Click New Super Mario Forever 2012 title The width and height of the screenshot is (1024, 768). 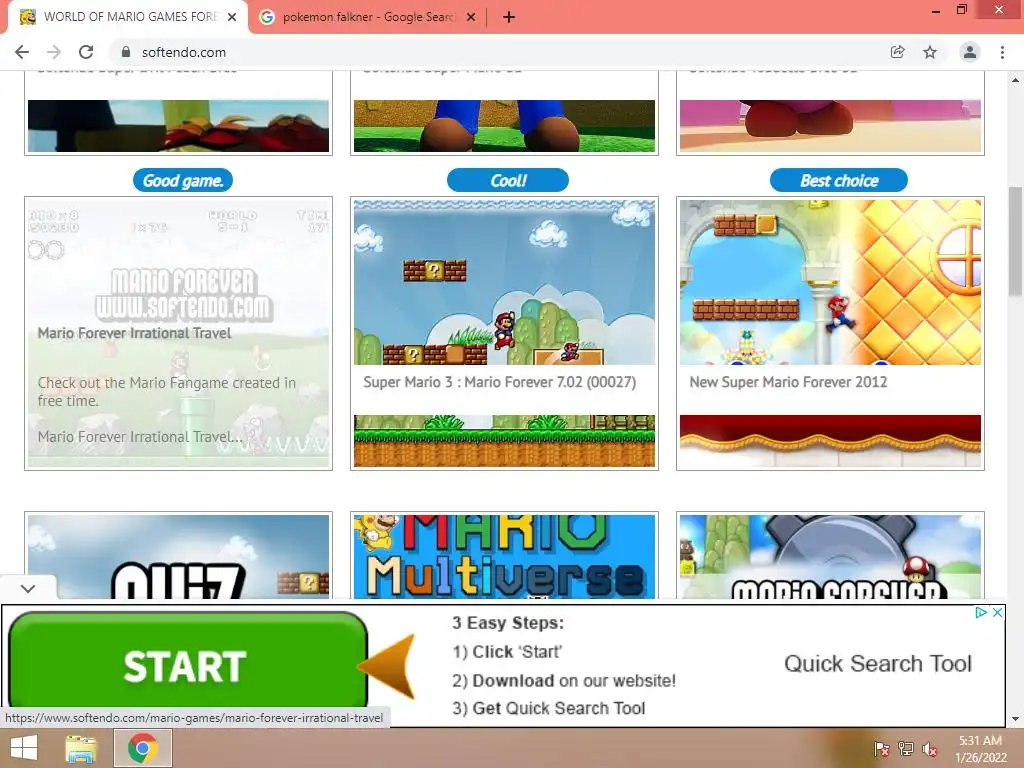point(788,382)
